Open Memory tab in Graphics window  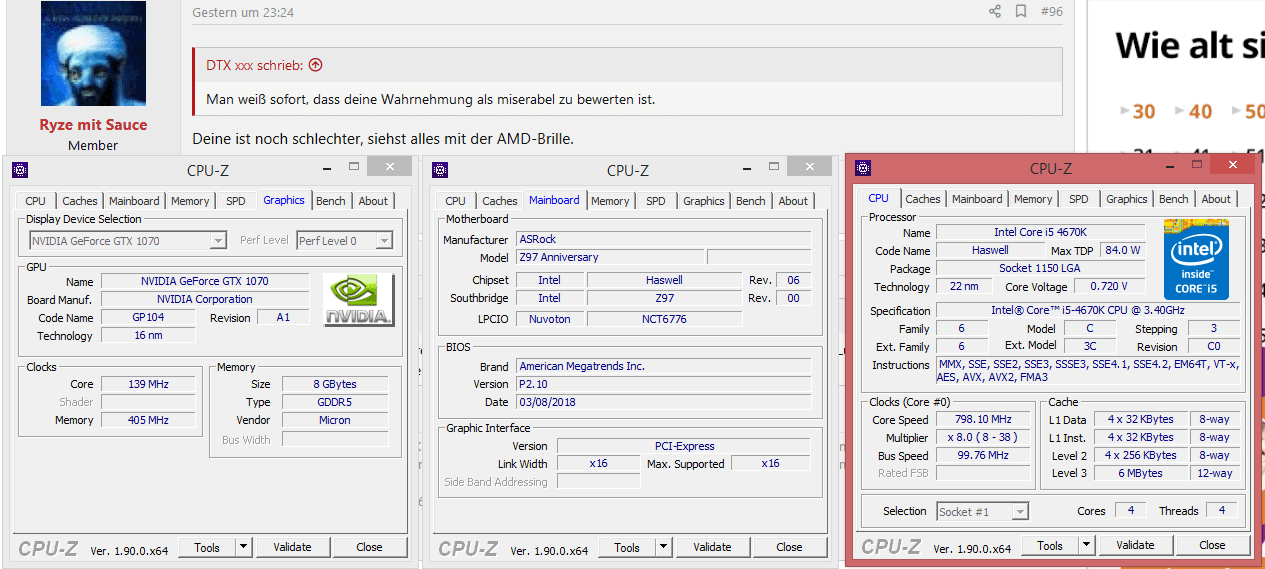(x=190, y=201)
